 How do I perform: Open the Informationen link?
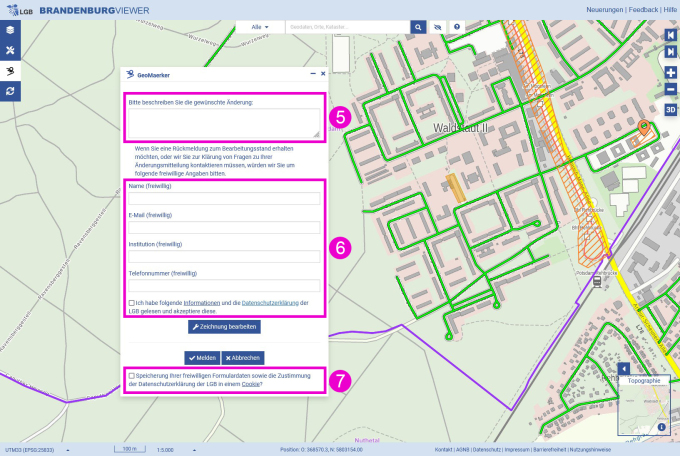tap(202, 303)
